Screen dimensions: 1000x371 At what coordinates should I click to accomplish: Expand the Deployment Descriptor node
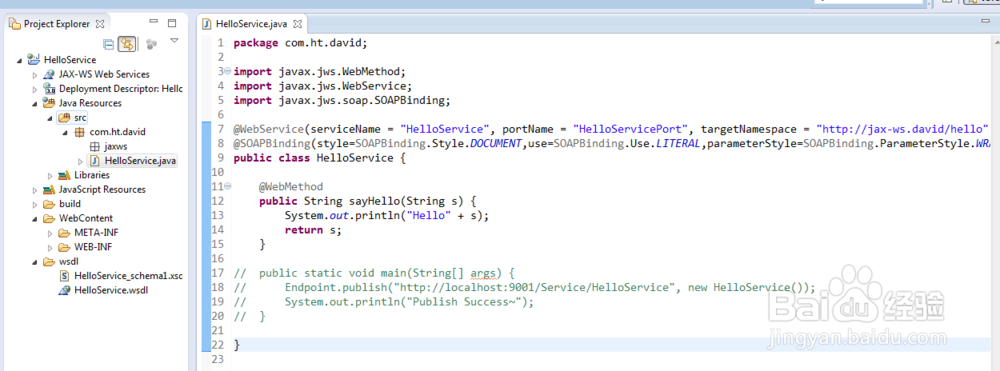34,89
